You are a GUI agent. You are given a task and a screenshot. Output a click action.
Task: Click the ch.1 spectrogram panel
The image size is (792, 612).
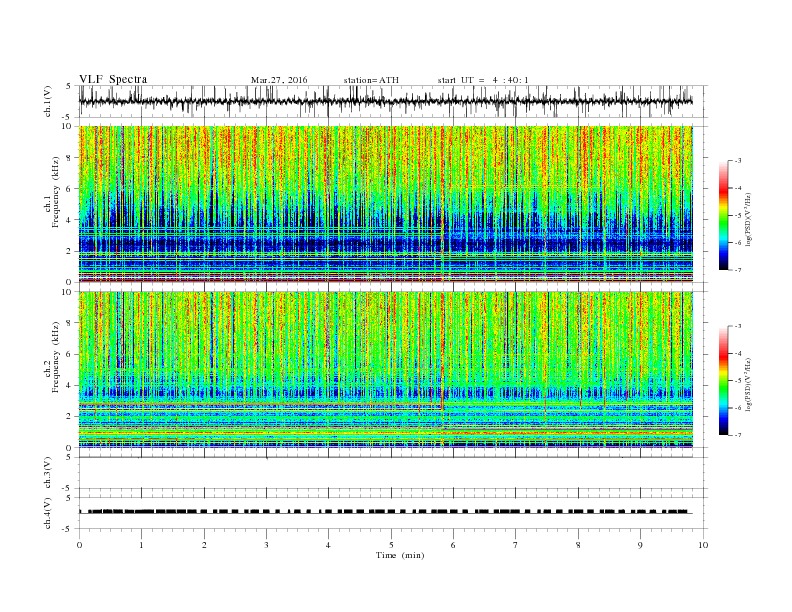[x=386, y=204]
